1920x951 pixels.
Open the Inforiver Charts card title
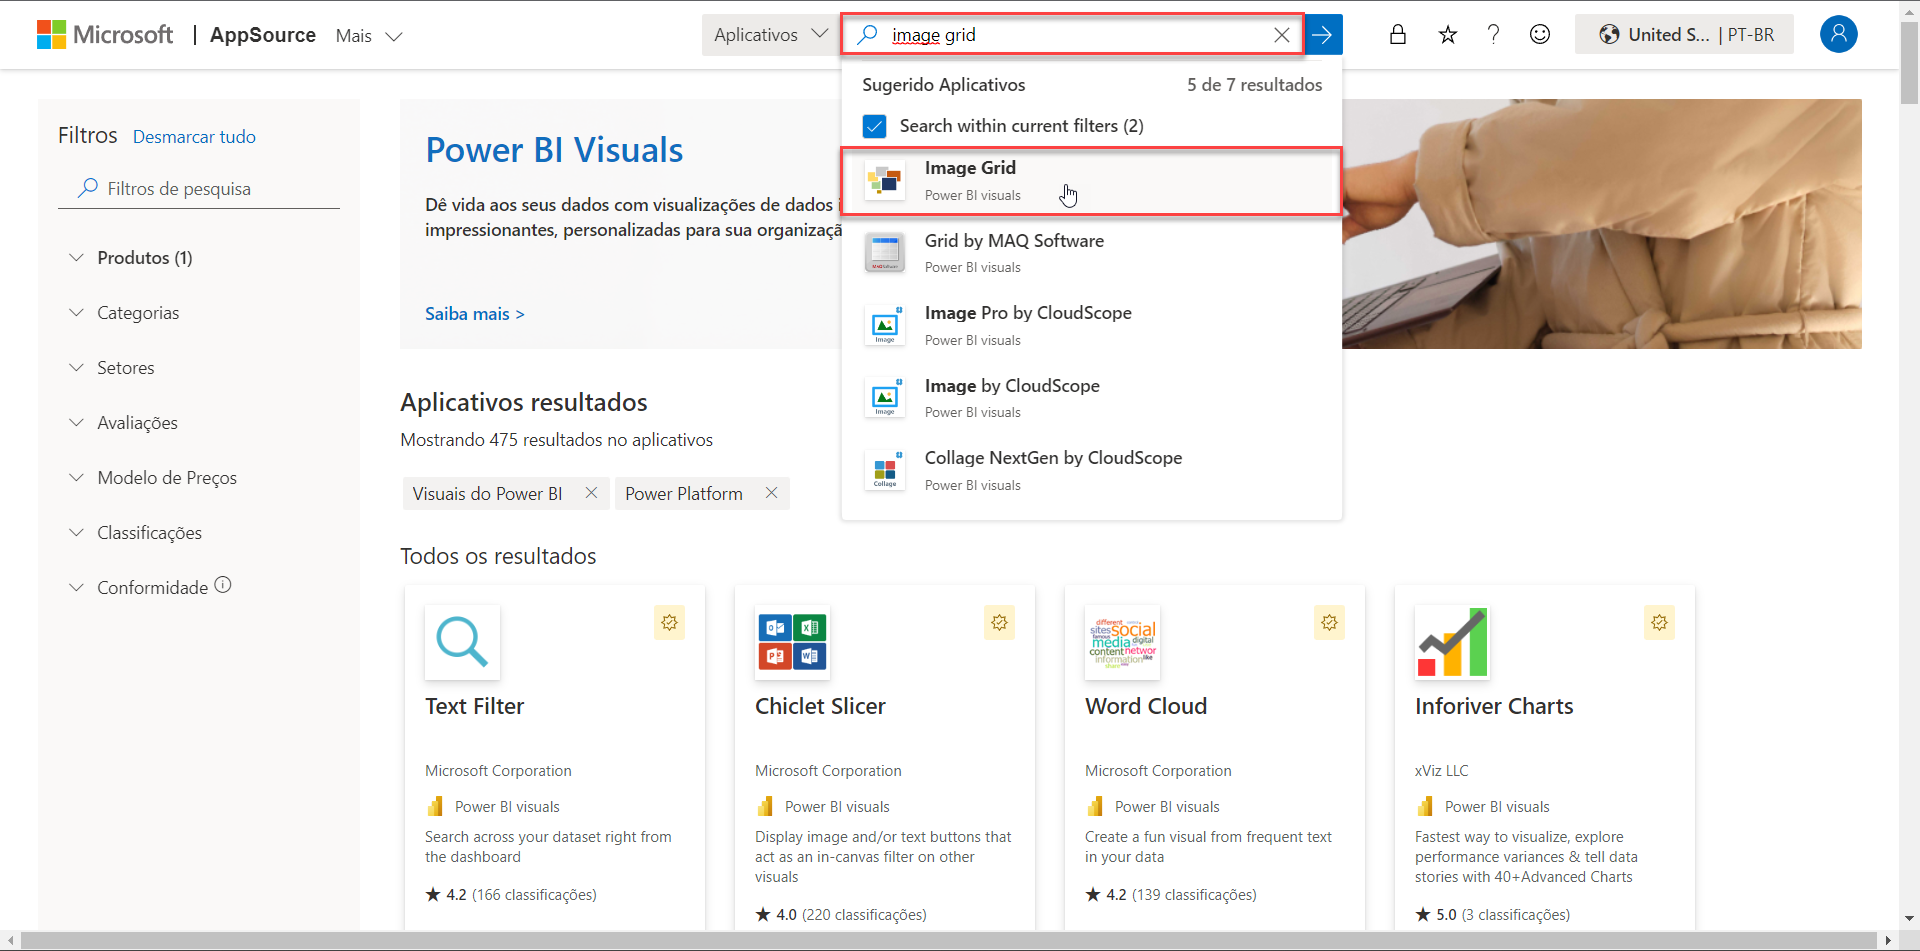pyautogui.click(x=1494, y=706)
